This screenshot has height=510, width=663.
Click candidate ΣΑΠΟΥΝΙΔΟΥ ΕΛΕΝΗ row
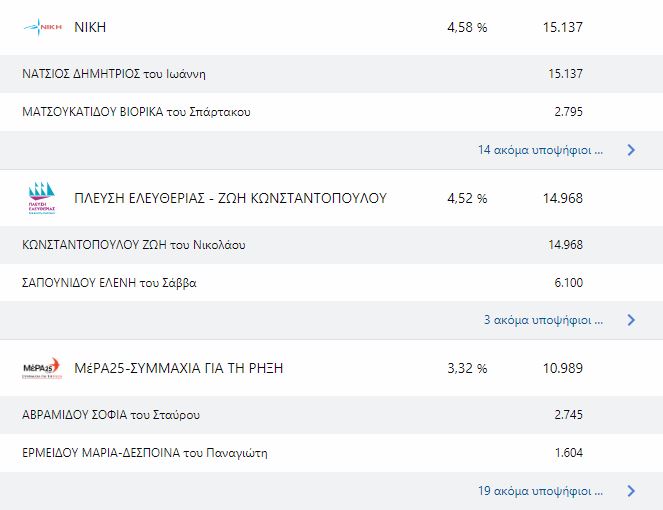332,282
